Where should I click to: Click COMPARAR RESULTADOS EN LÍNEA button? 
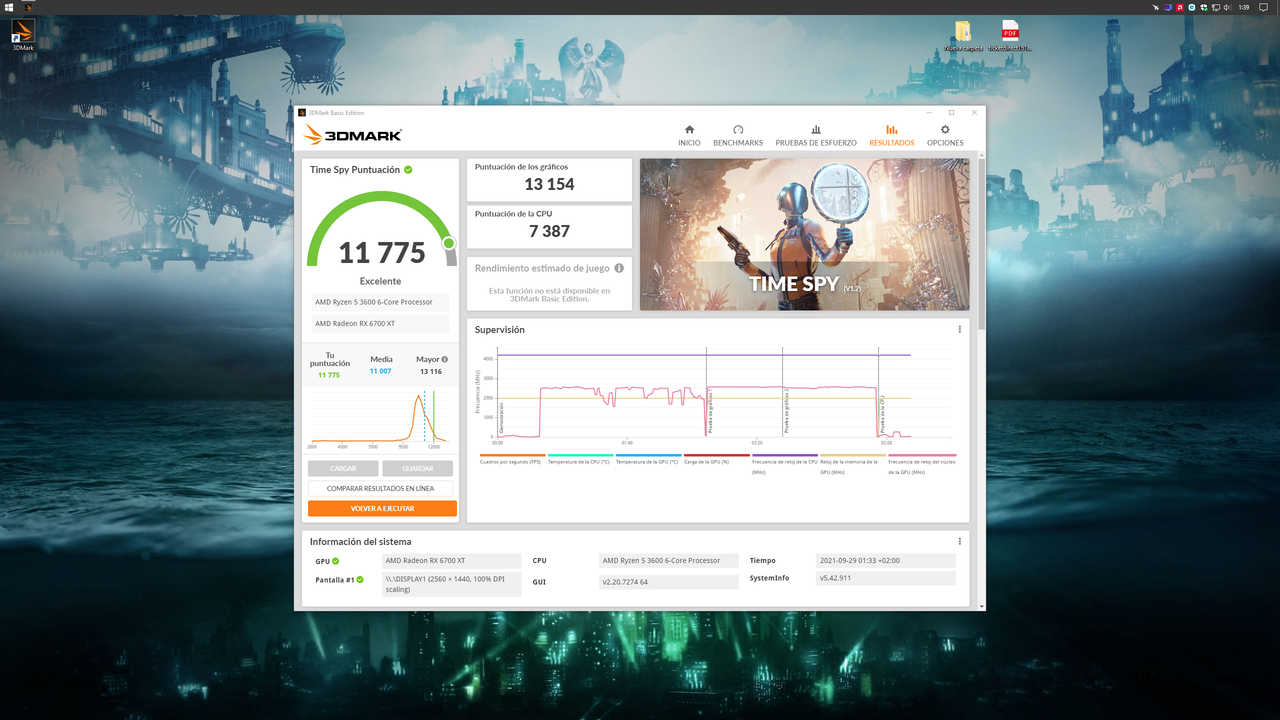[x=380, y=488]
